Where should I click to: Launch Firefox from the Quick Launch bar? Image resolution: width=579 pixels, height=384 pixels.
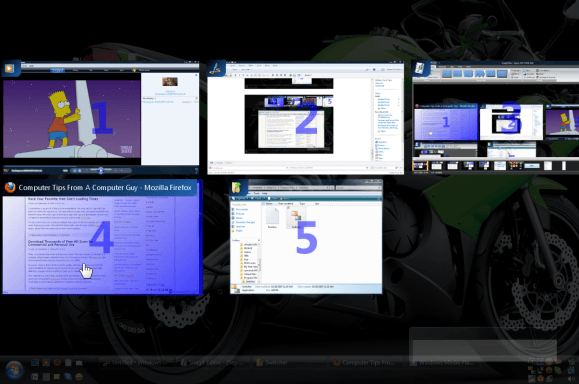point(57,363)
